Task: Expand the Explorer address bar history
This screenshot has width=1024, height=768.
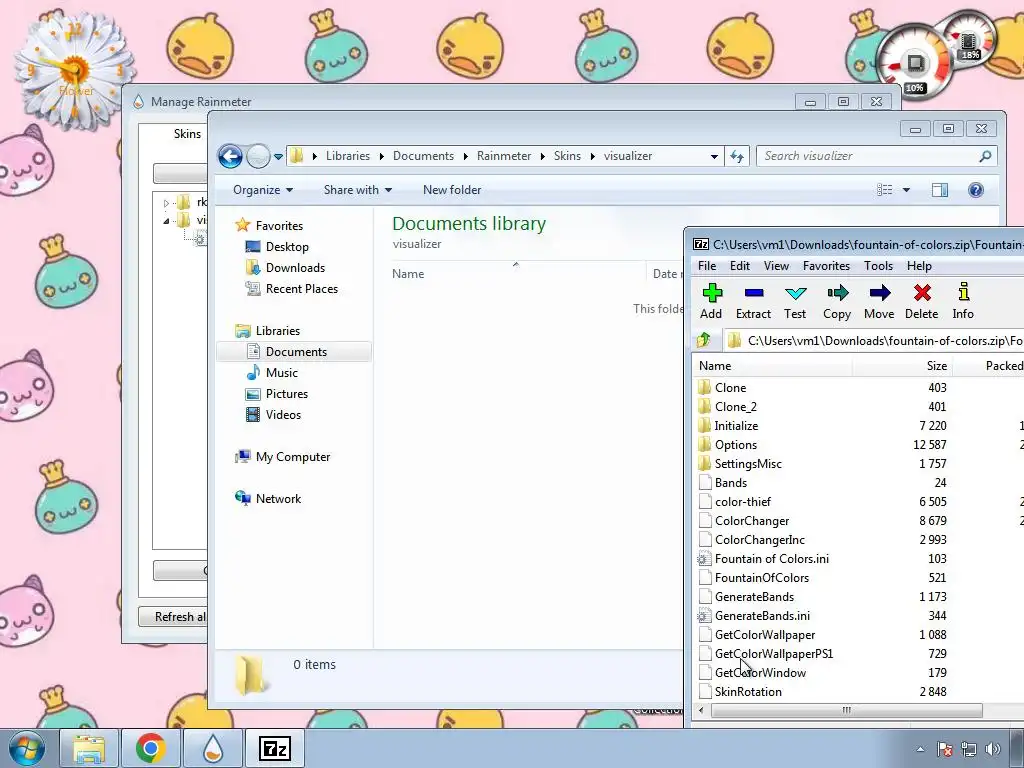Action: [714, 156]
